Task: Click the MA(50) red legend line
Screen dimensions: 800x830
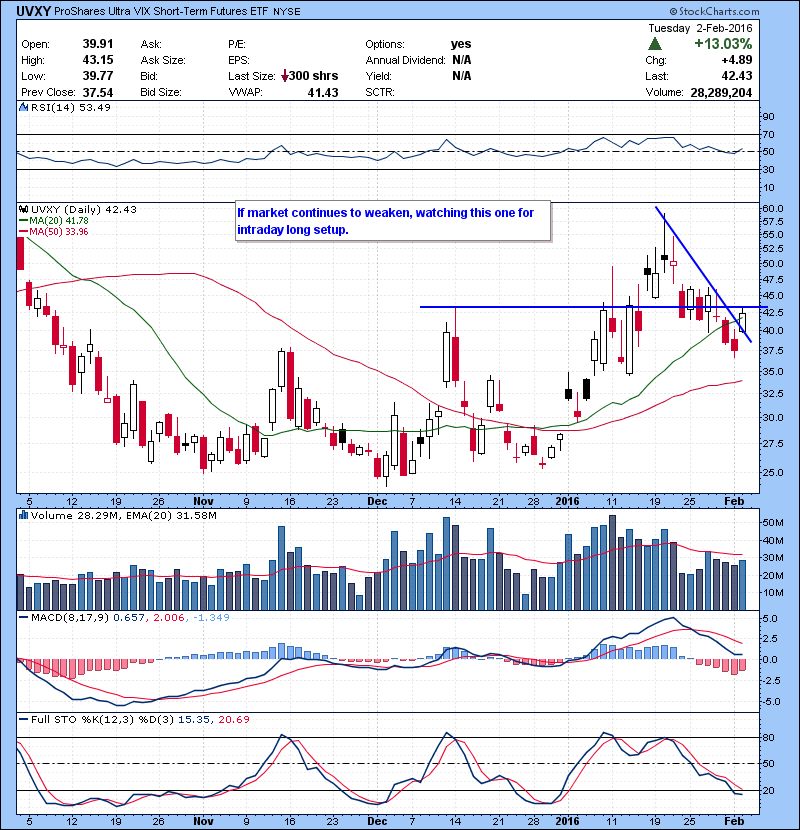Action: pos(23,232)
